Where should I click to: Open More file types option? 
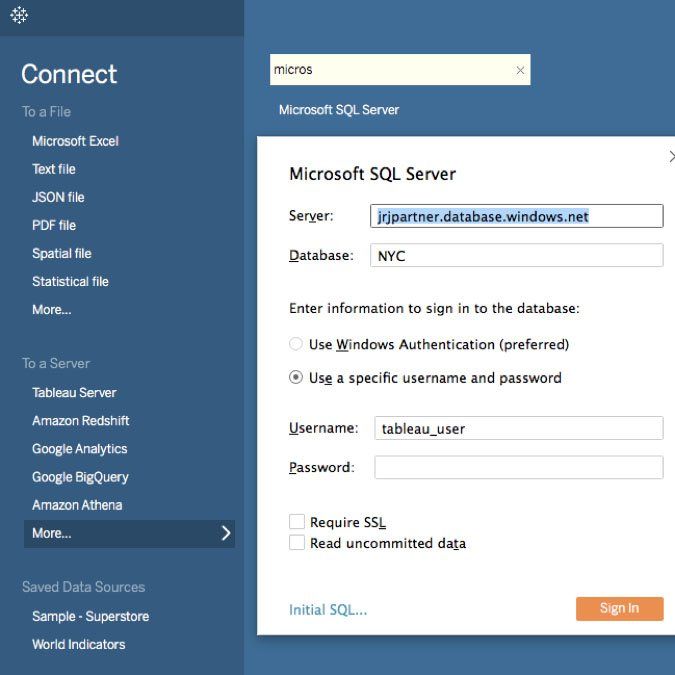point(51,310)
